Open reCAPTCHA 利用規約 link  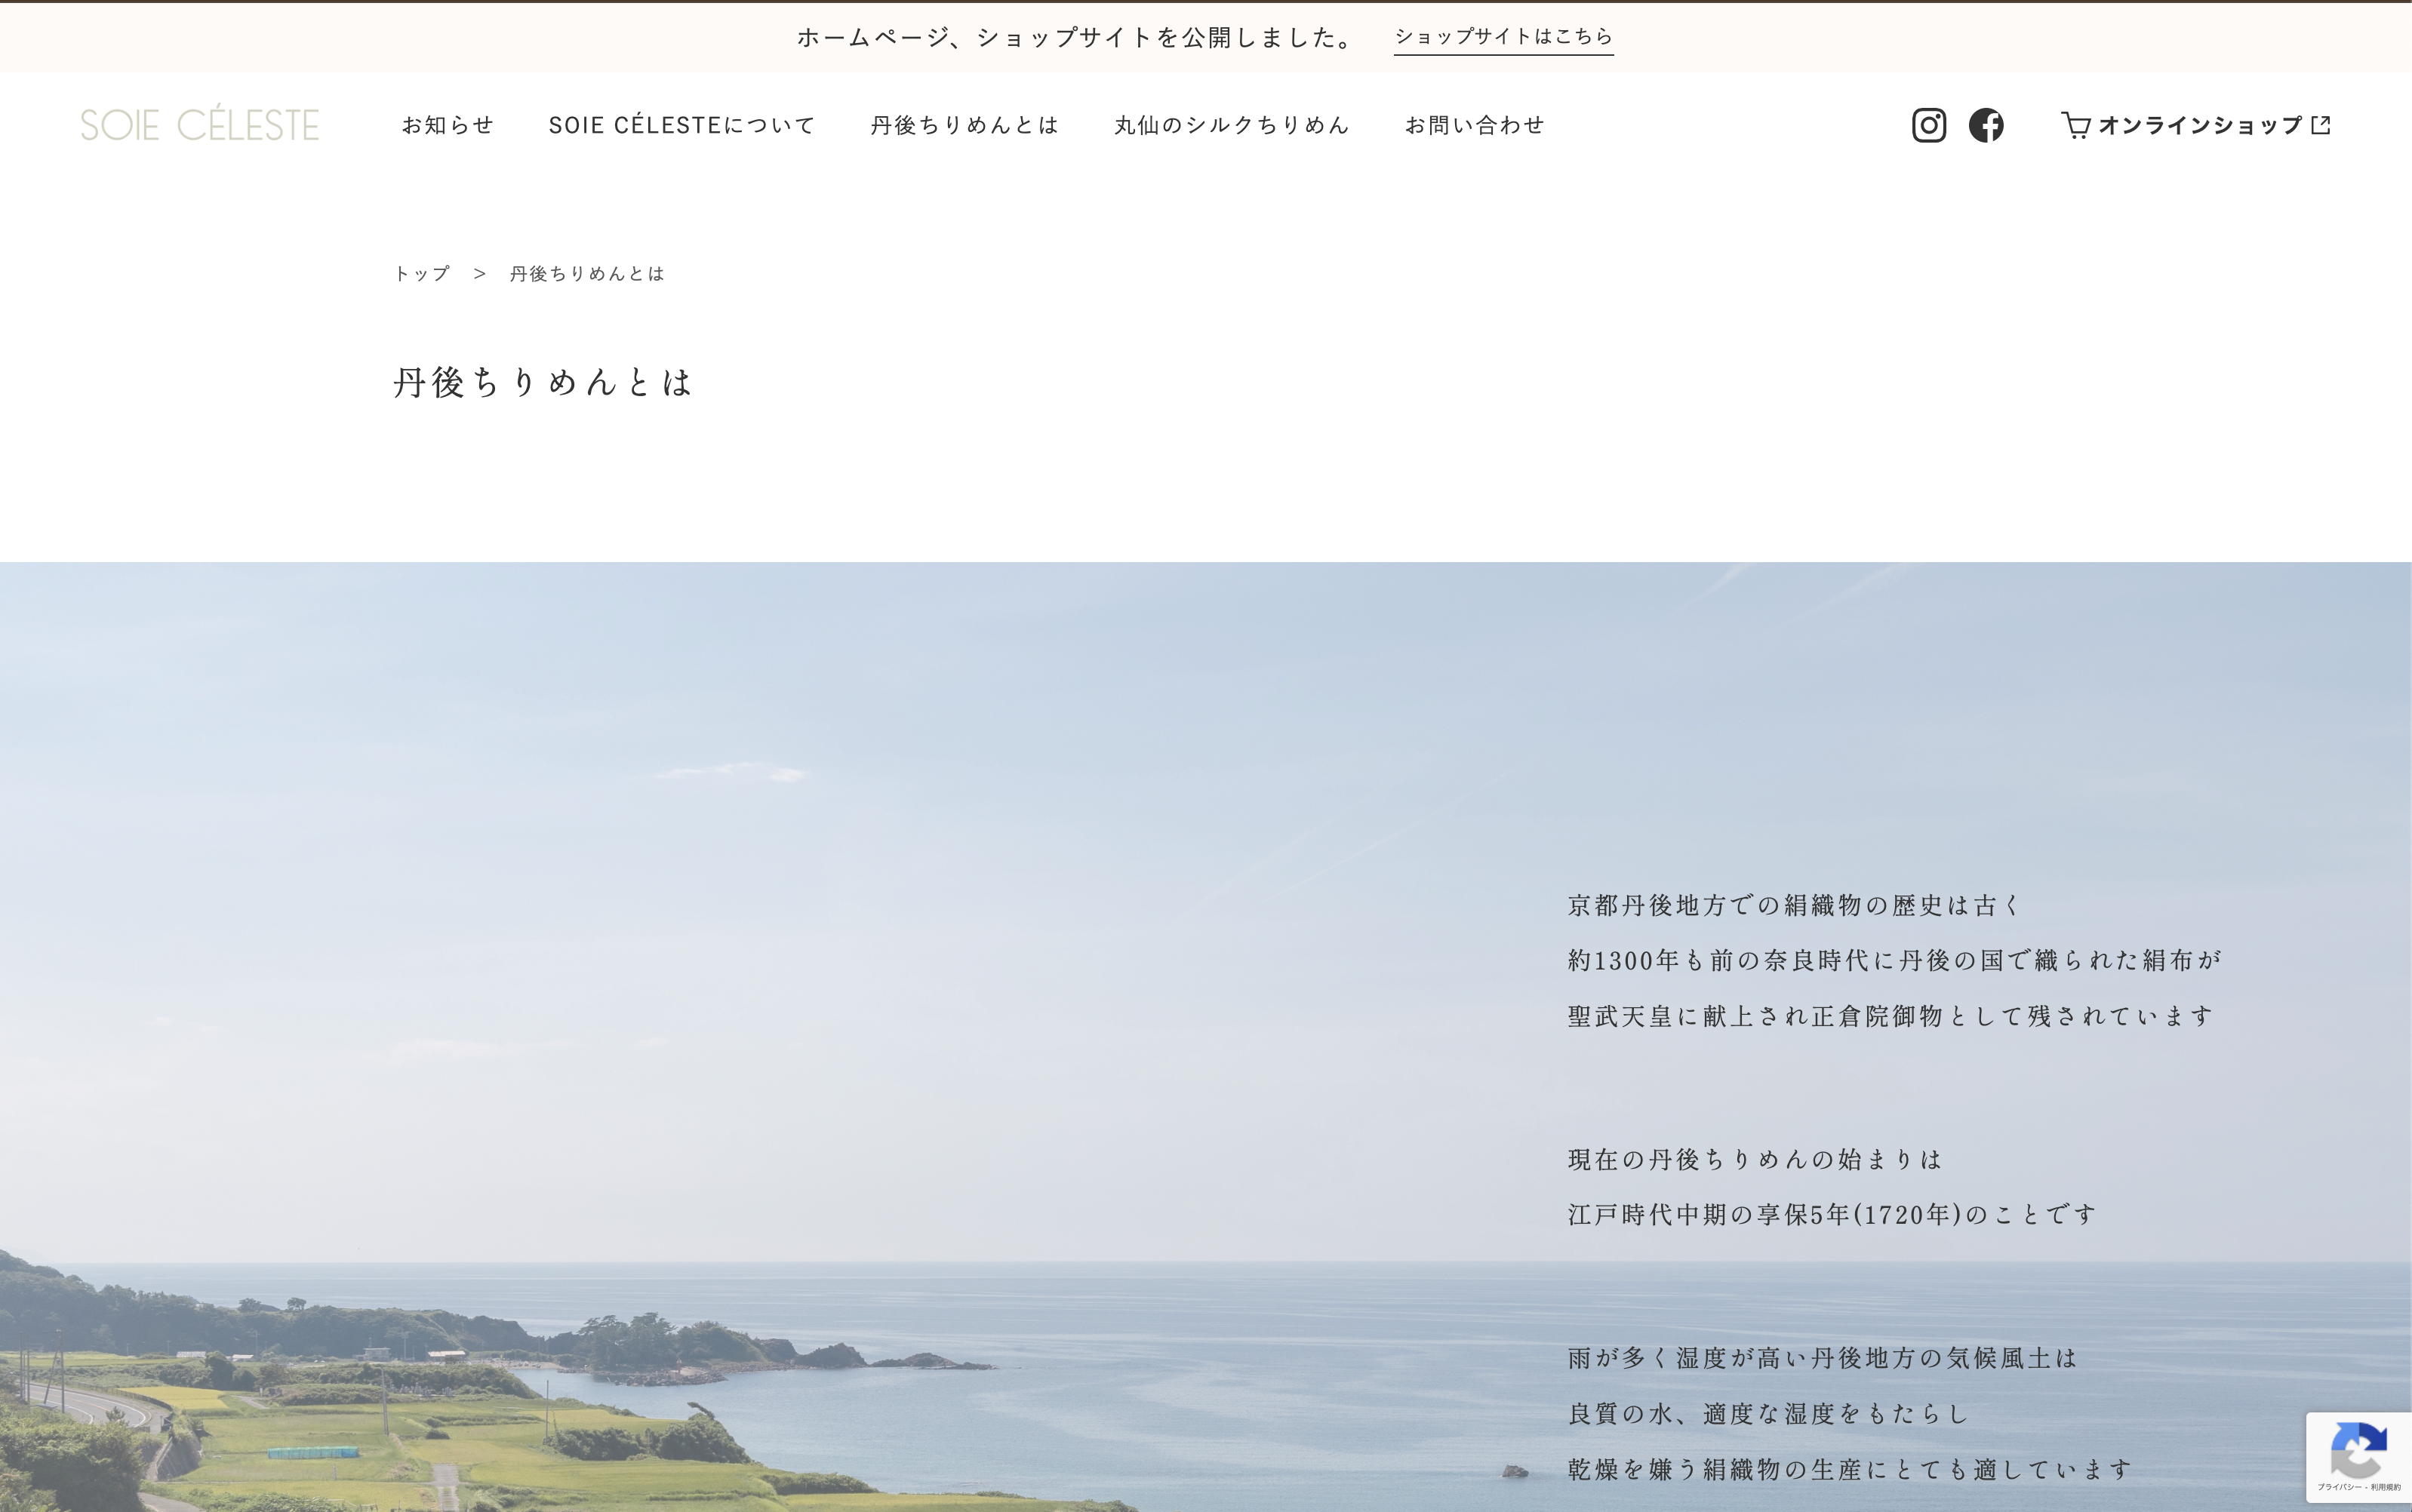point(2385,1487)
